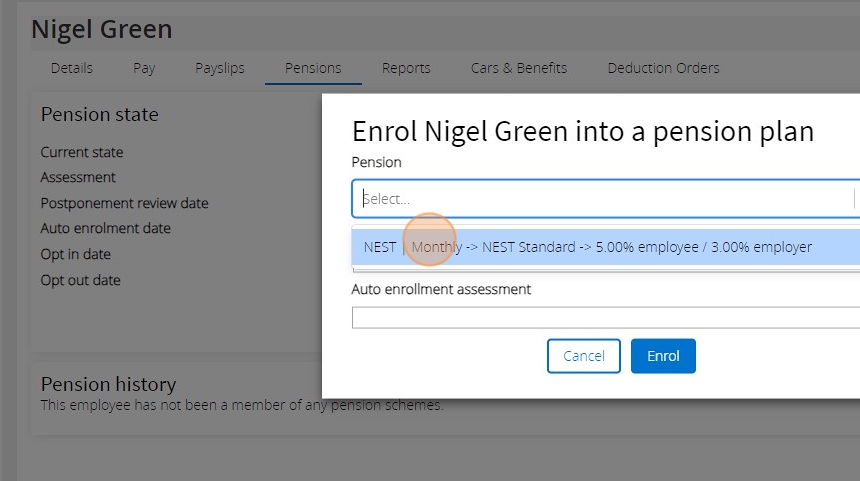Click the Current state label

pos(82,153)
